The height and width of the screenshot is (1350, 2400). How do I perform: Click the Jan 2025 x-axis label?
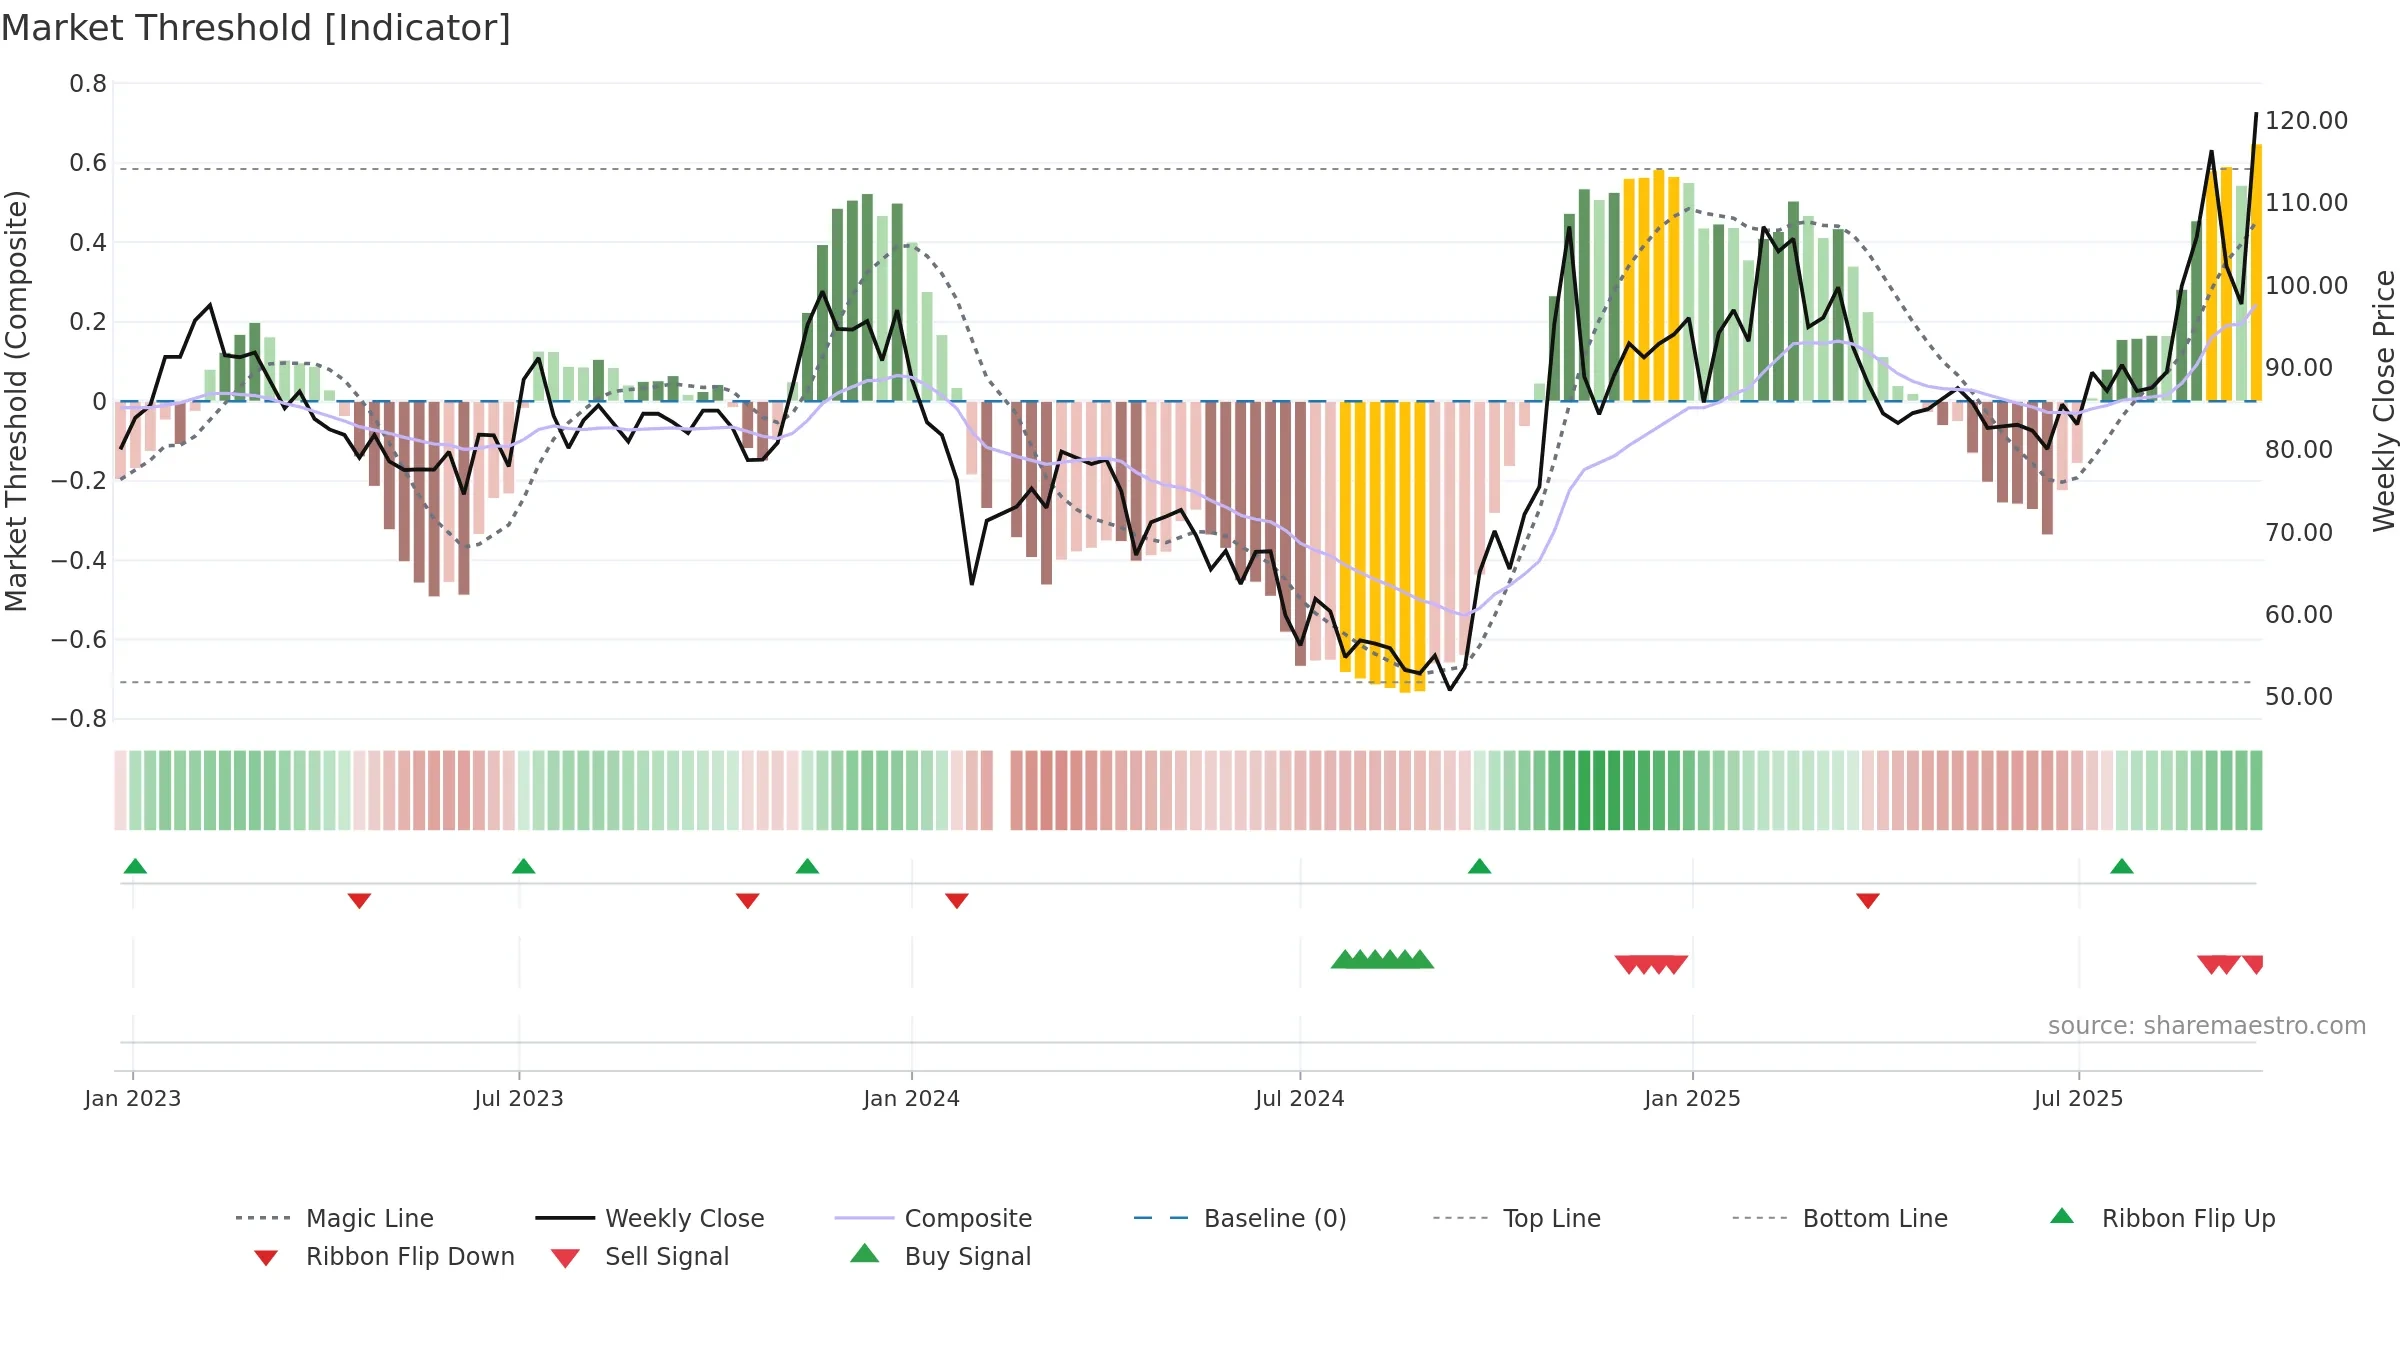pyautogui.click(x=1692, y=1098)
